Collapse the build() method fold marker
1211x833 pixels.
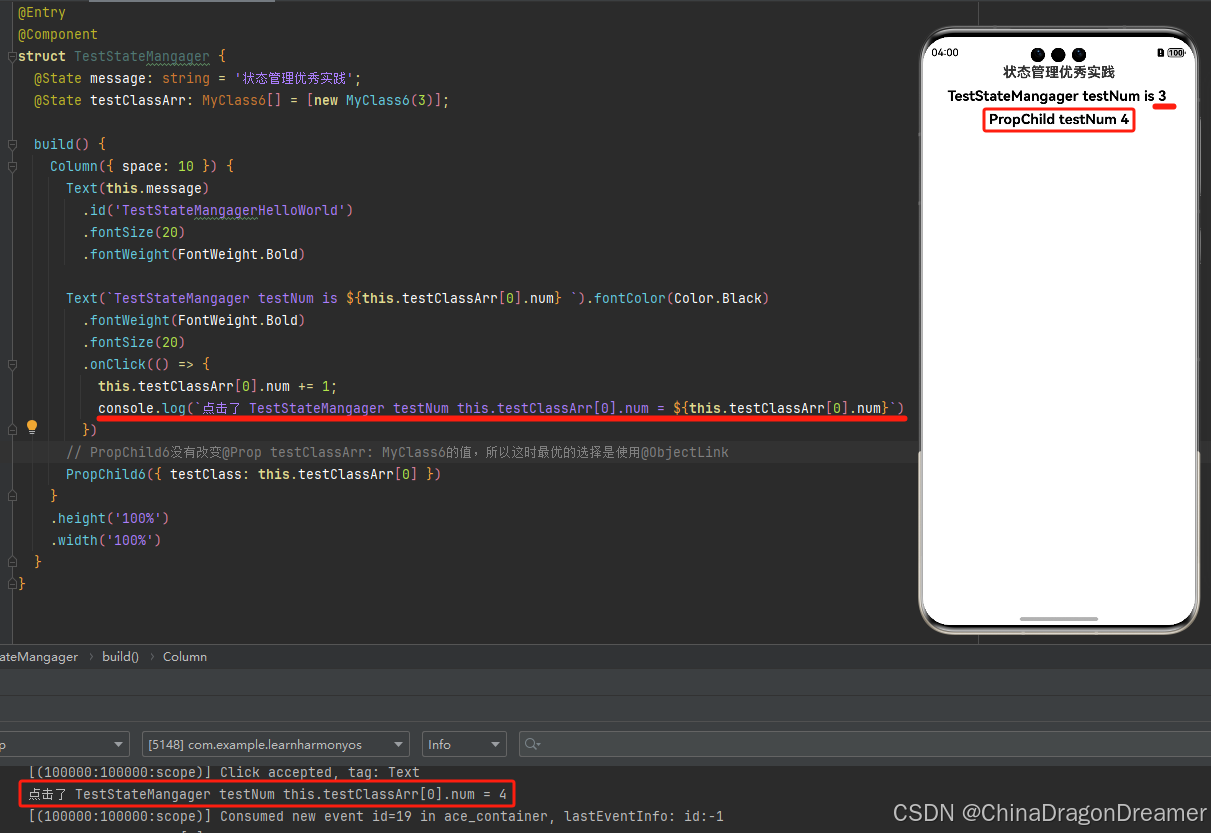pos(12,144)
